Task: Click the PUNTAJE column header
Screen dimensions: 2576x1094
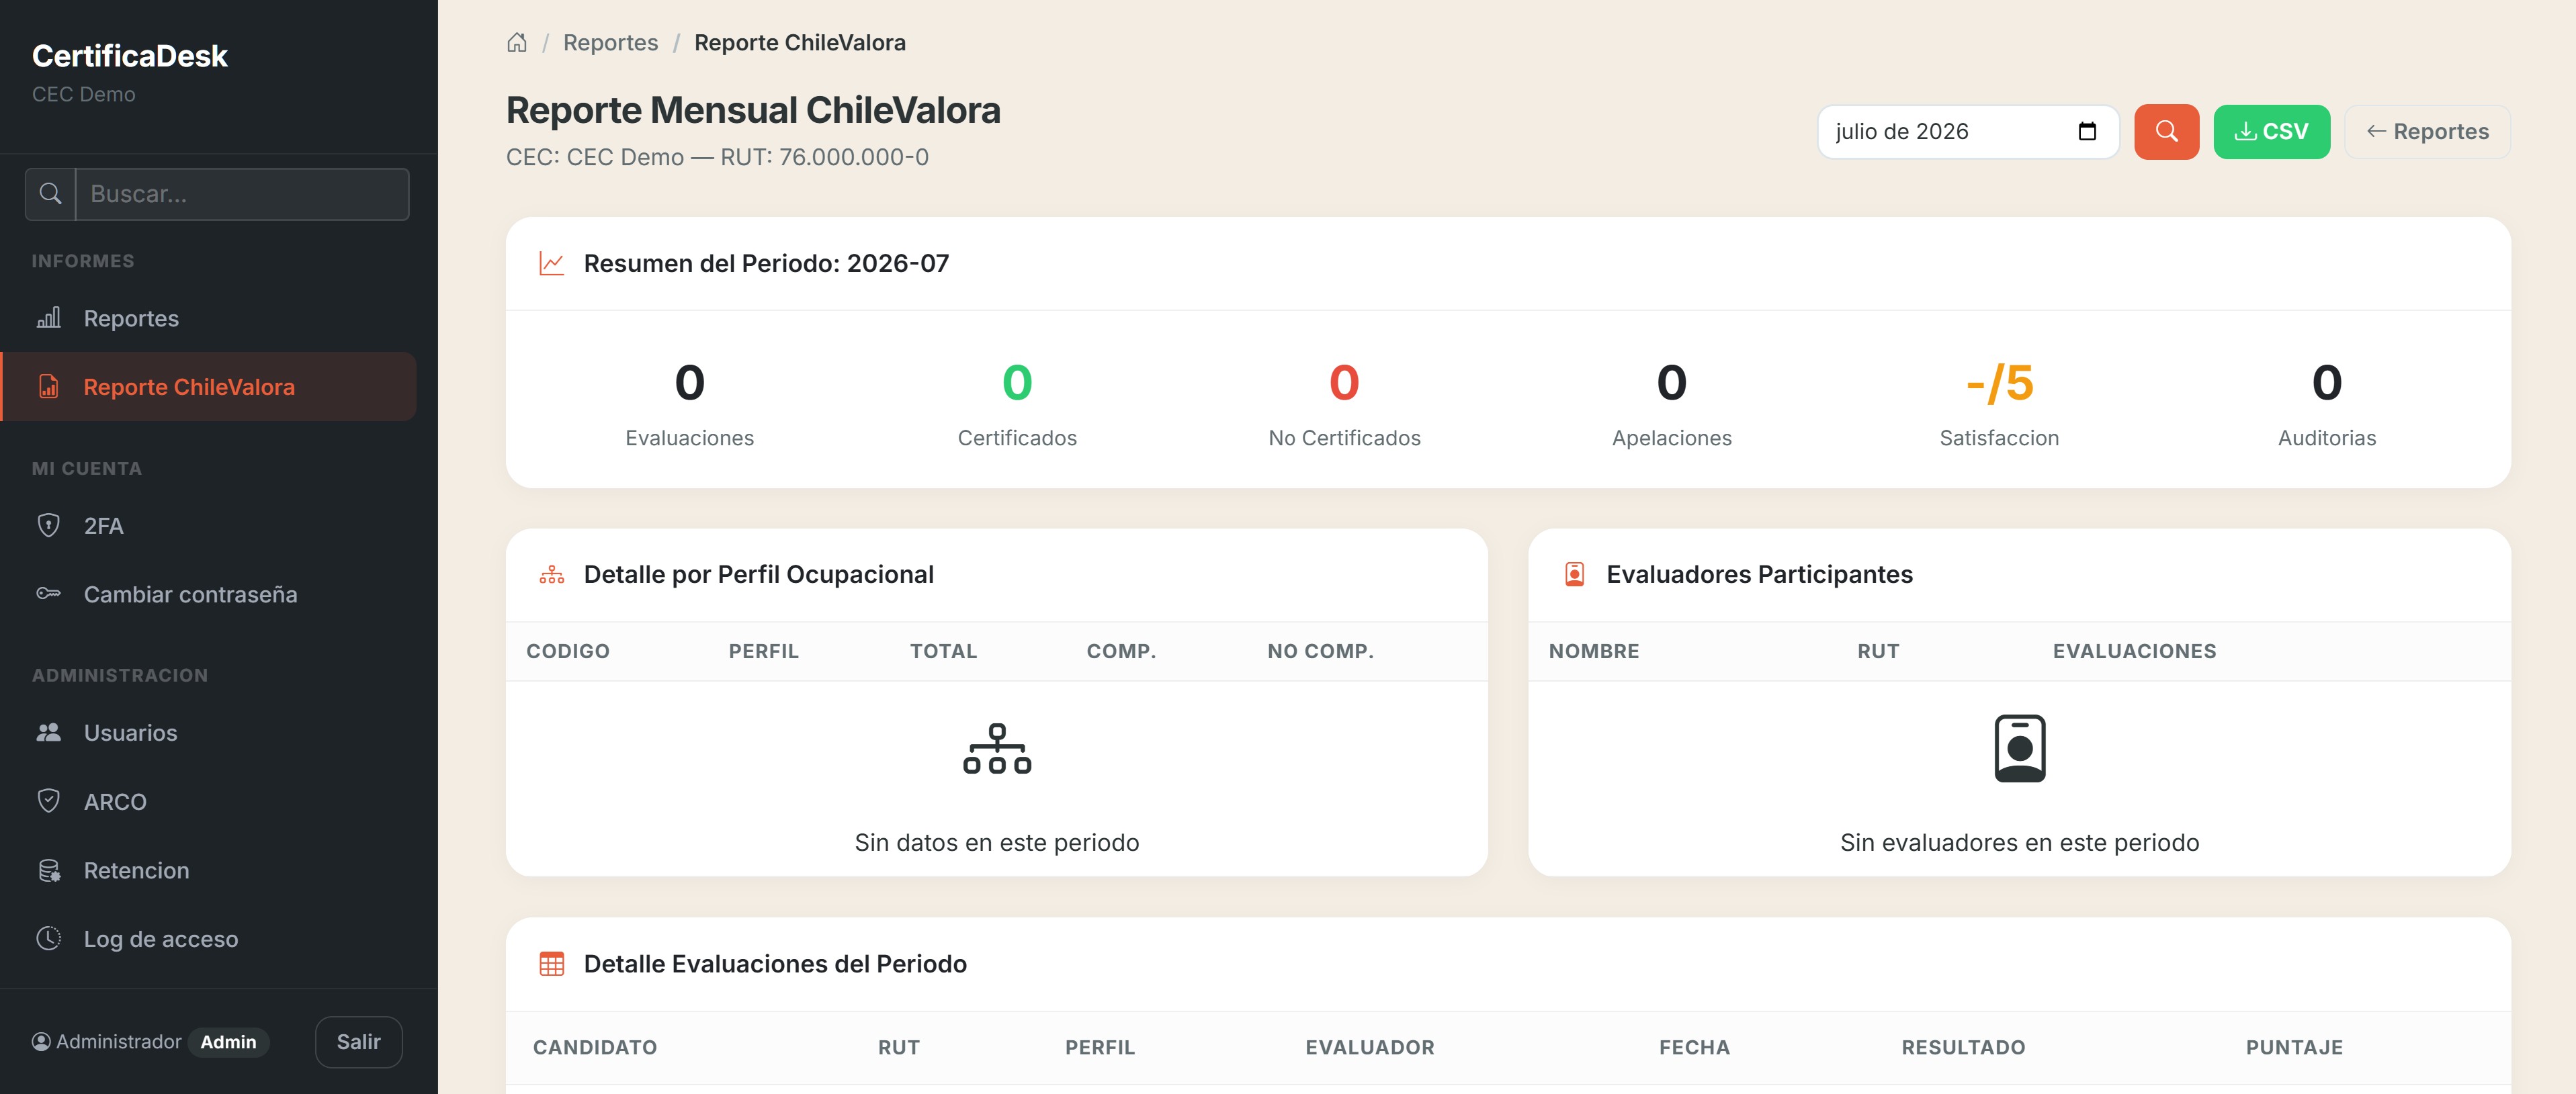Action: pos(2294,1048)
